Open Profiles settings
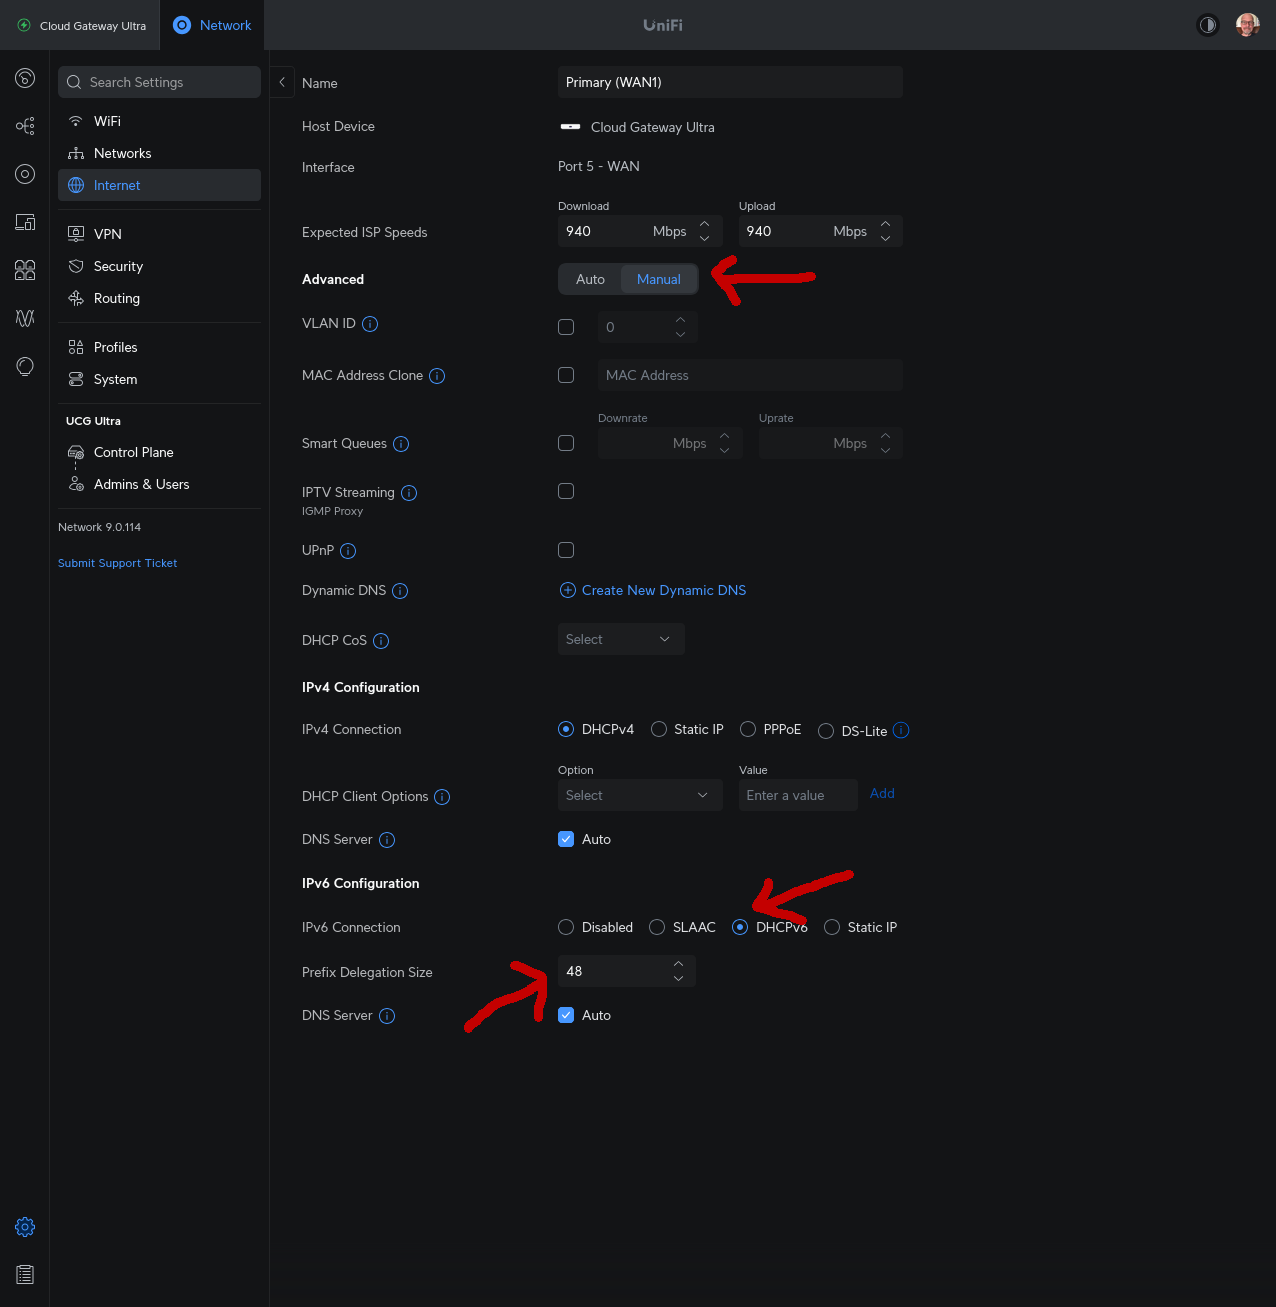This screenshot has width=1276, height=1307. pyautogui.click(x=159, y=347)
